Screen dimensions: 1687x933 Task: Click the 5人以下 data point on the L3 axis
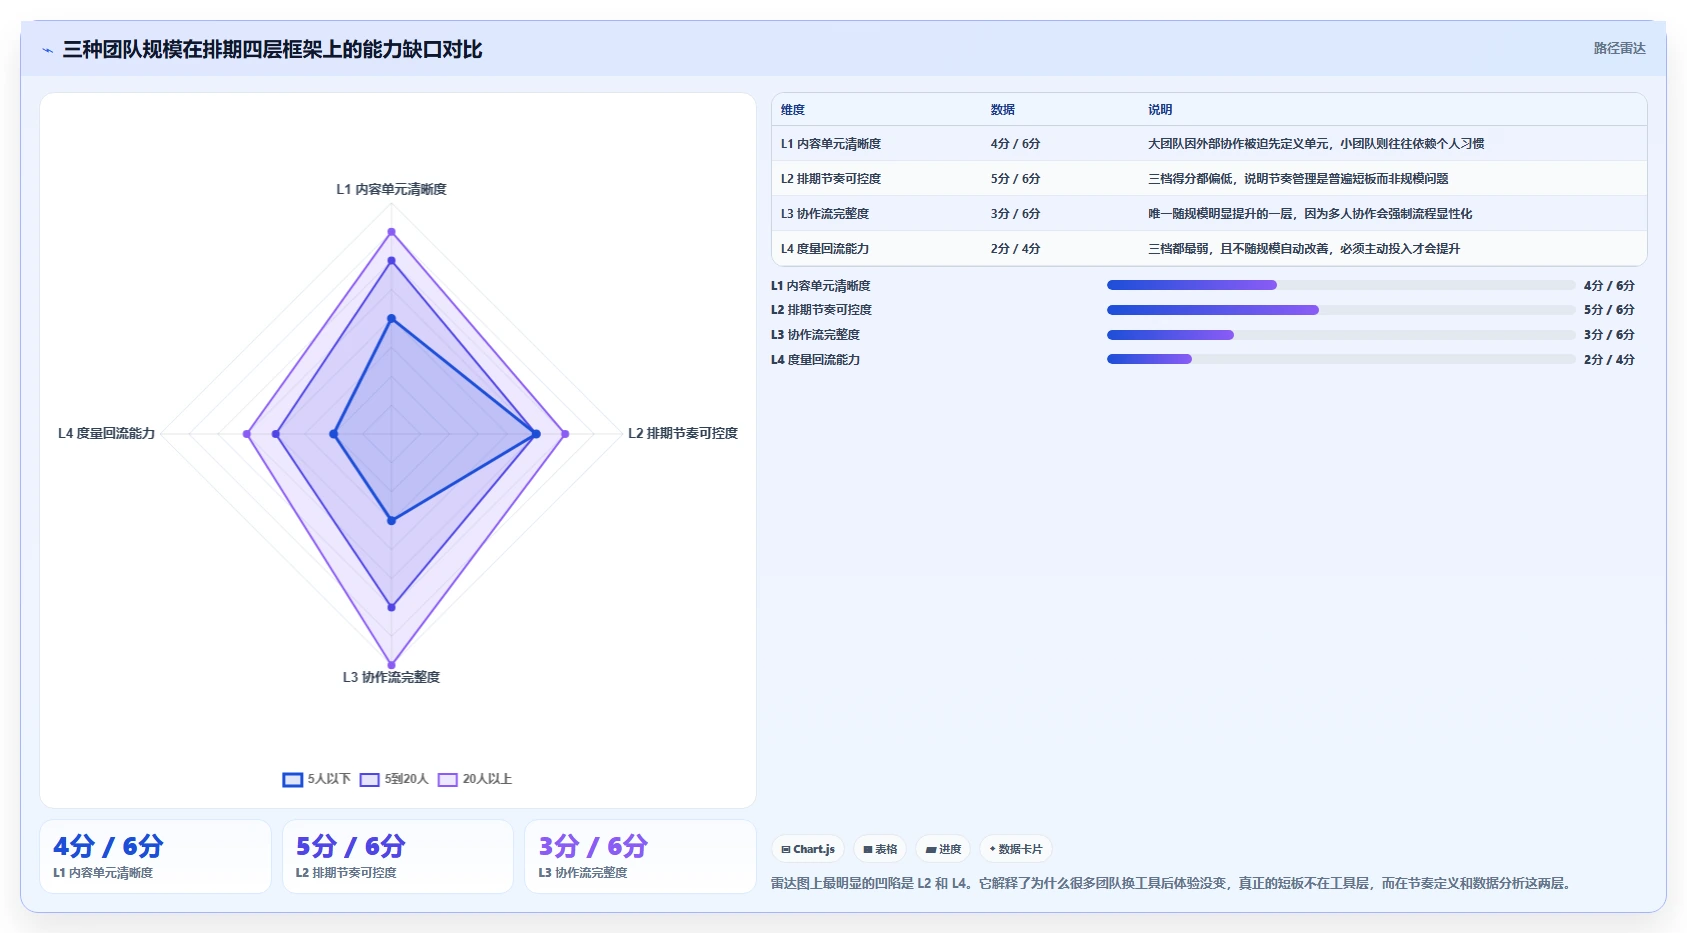tap(391, 520)
